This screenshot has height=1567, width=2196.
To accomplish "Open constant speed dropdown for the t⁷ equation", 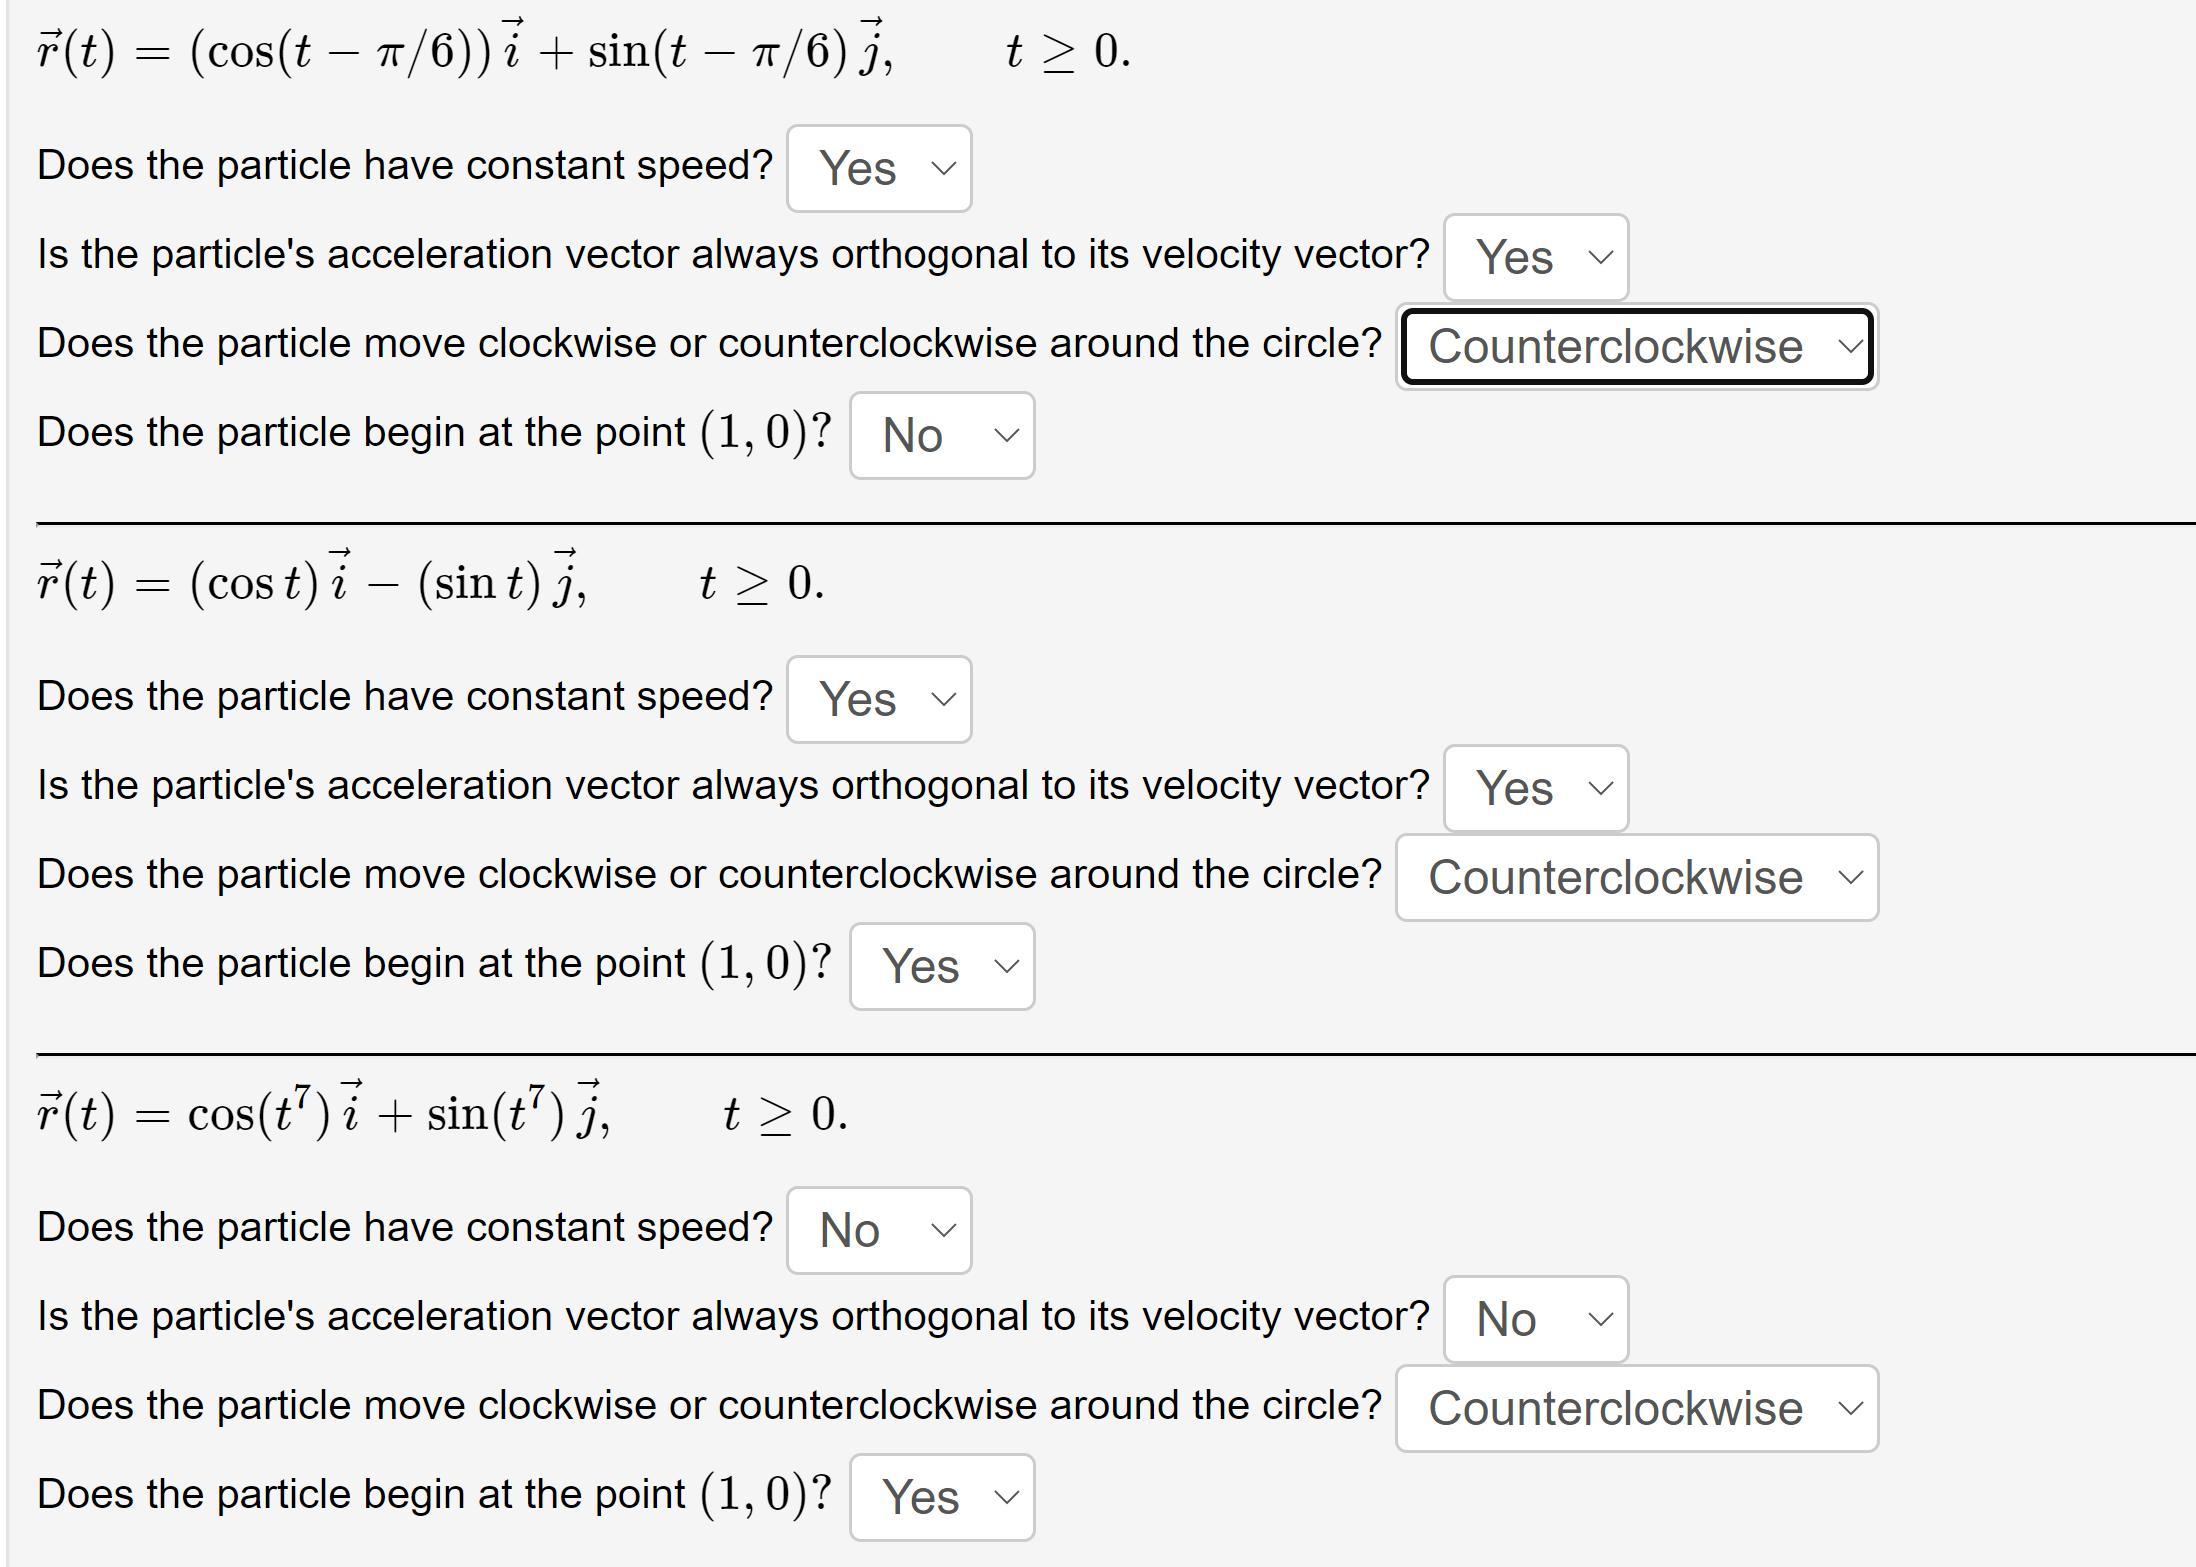I will [879, 1230].
